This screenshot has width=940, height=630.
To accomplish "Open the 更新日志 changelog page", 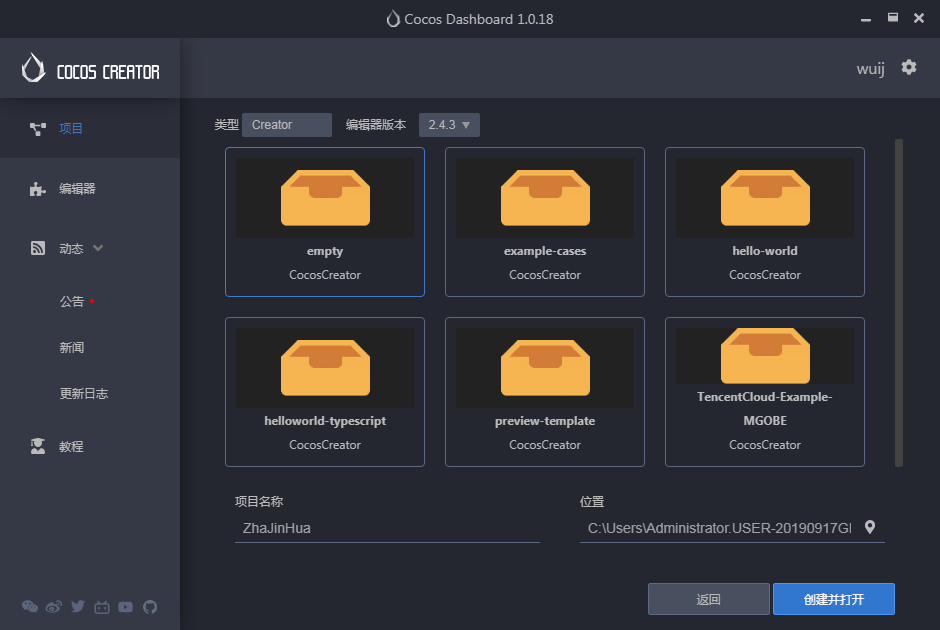I will click(84, 394).
